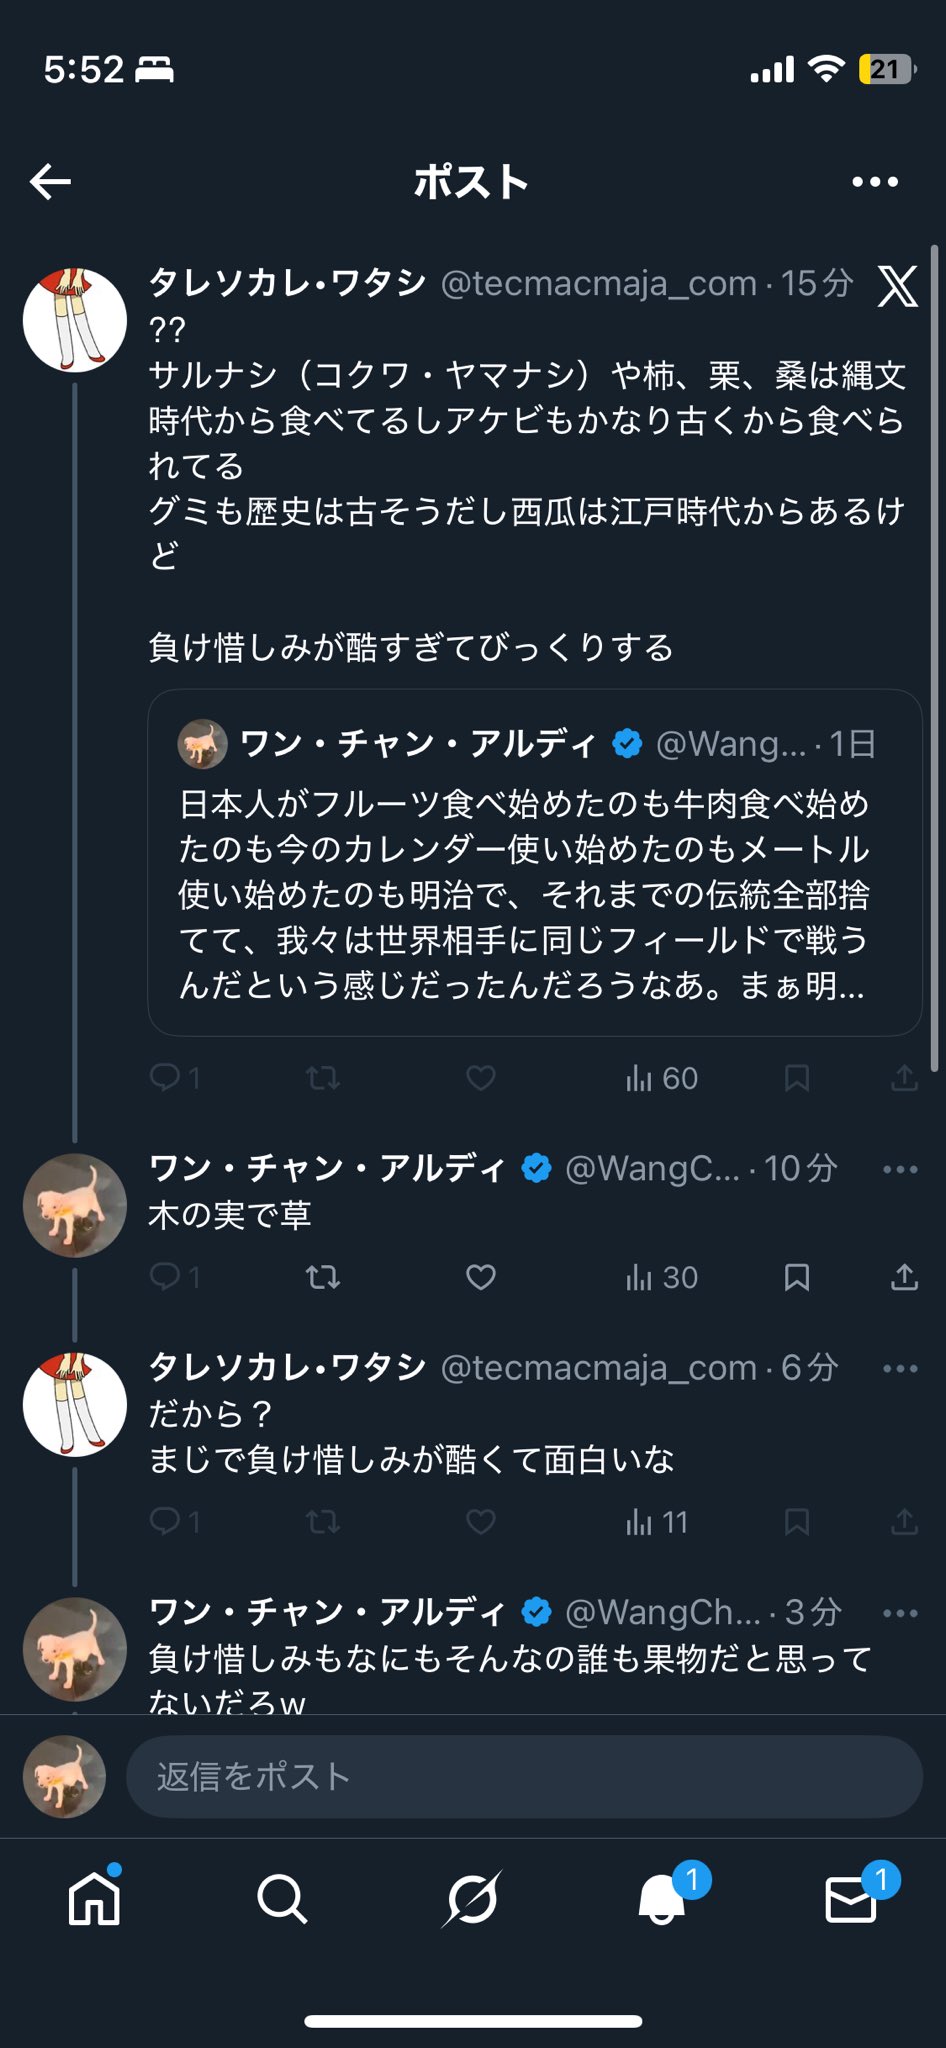Open more options on the だから？ reply
The height and width of the screenshot is (2048, 946).
pos(900,1368)
